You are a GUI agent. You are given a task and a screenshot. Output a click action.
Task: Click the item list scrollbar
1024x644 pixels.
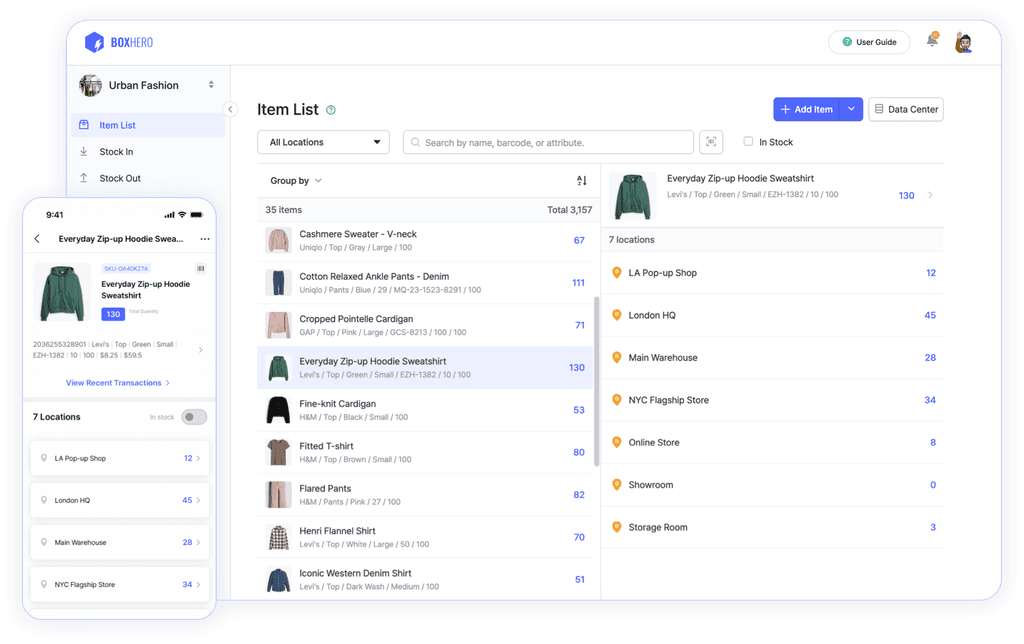coord(596,381)
